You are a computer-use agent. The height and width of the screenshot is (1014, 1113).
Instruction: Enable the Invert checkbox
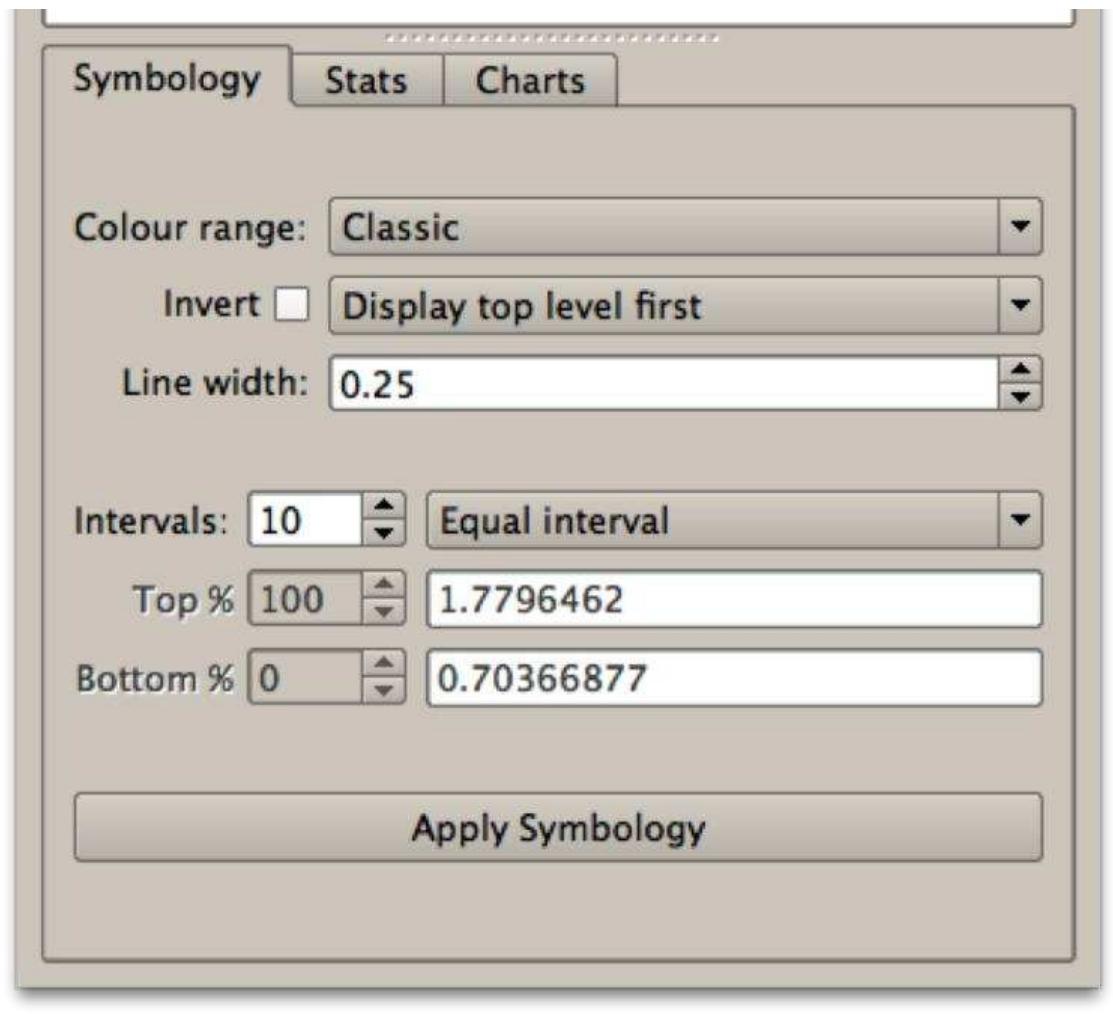[x=292, y=304]
